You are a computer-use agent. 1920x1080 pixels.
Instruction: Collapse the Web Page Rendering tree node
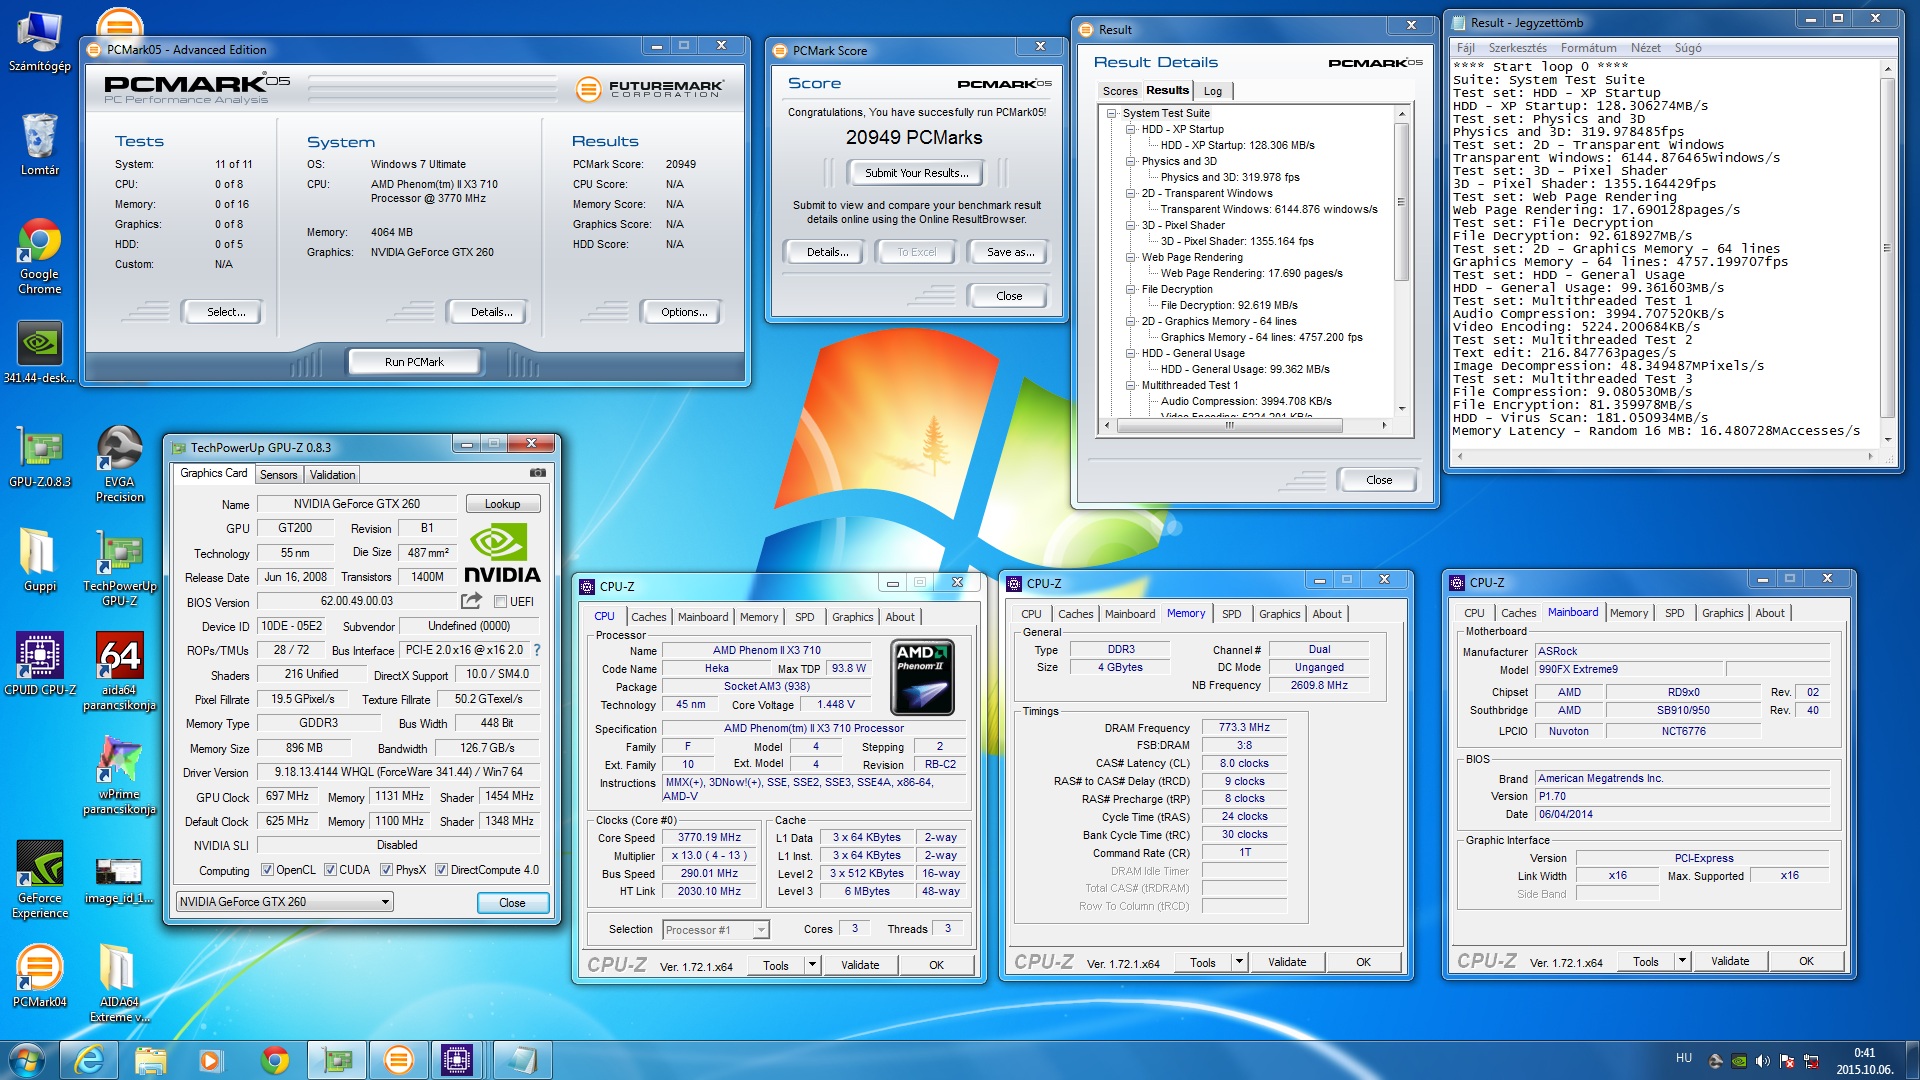[x=1130, y=257]
